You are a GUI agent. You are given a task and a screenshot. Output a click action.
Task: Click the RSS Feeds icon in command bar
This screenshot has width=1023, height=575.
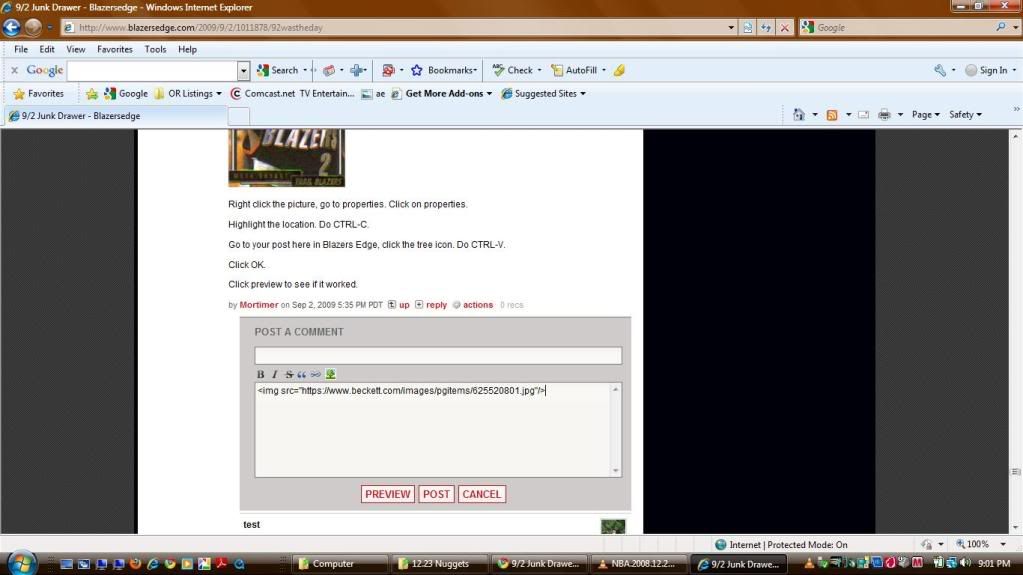tap(832, 115)
